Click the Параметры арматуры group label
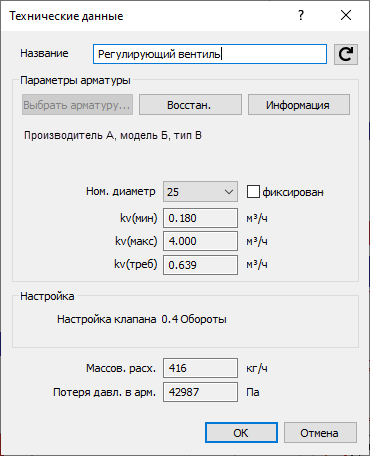Screen dimensions: 370x456 click(75, 80)
